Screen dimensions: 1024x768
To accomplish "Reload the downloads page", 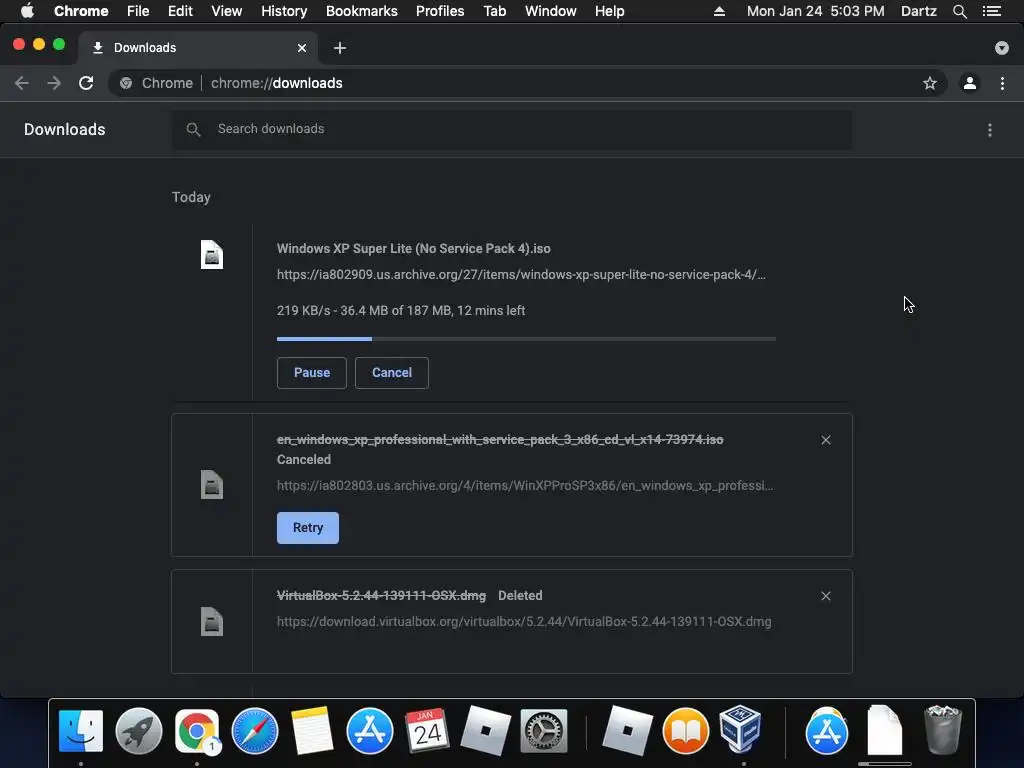I will click(86, 83).
